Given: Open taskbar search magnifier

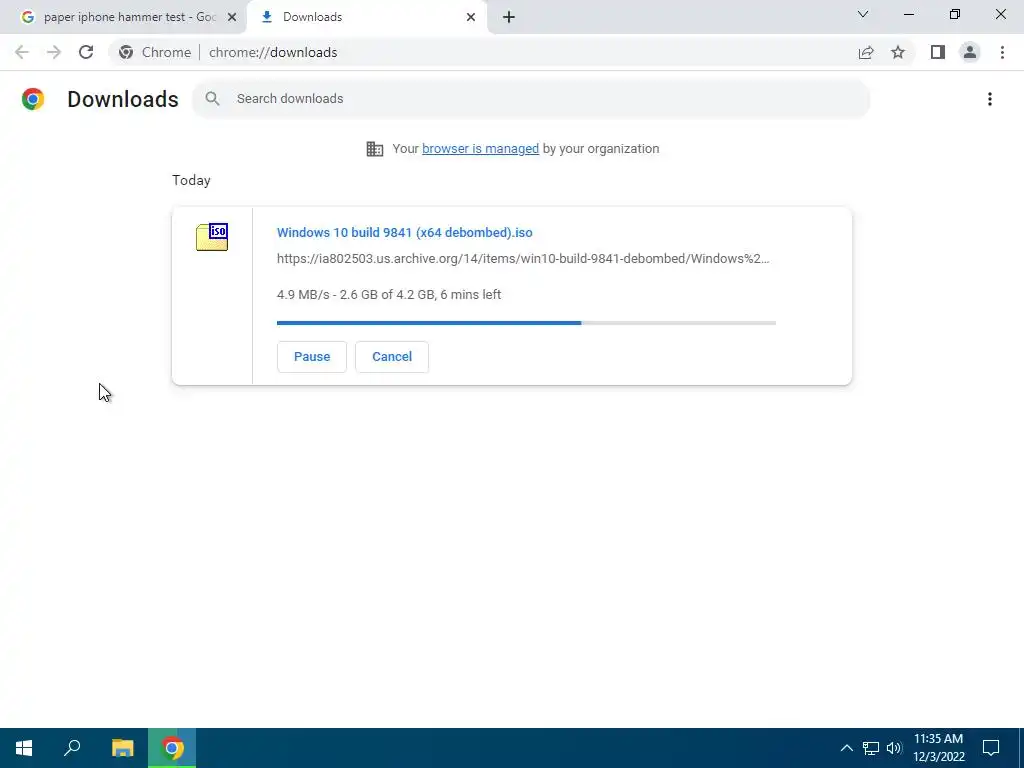Looking at the screenshot, I should pyautogui.click(x=72, y=748).
